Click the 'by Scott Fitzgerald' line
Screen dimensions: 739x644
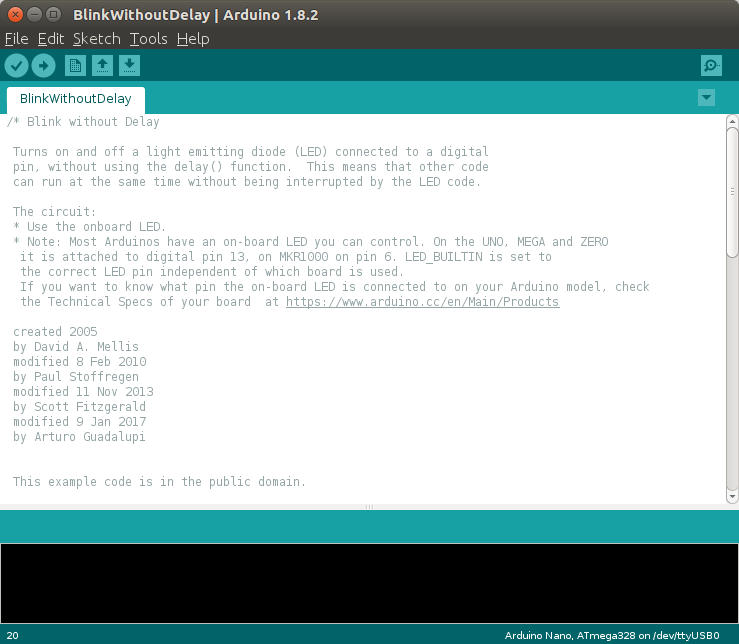point(79,407)
